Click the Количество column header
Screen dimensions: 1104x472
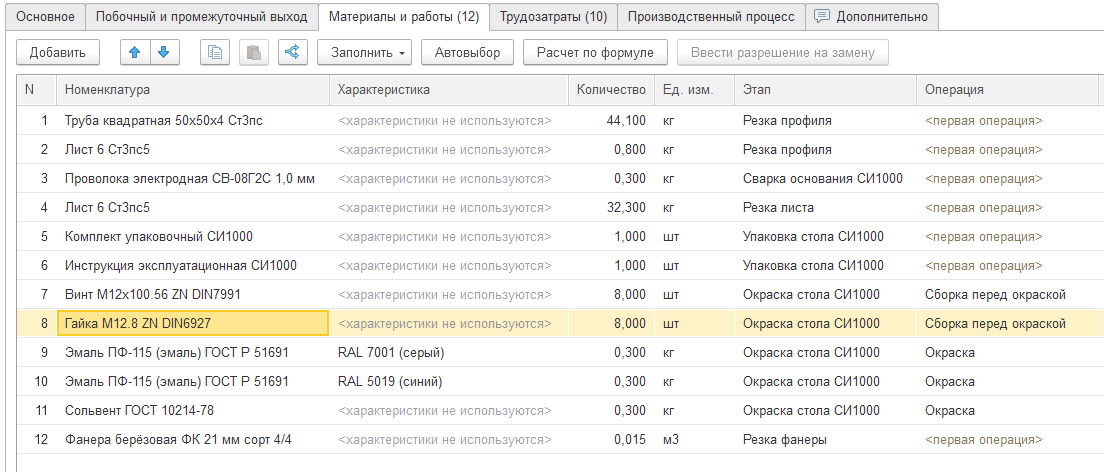[611, 90]
